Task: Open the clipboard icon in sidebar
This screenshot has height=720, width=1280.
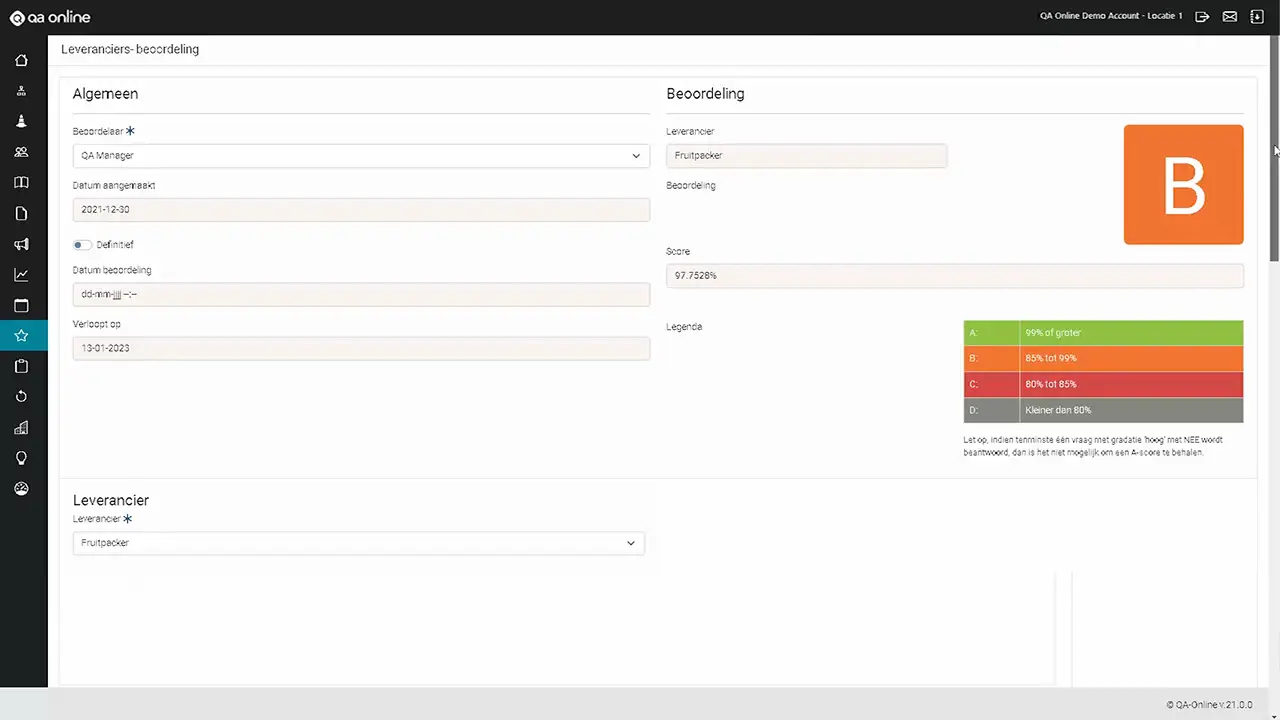Action: click(21, 367)
